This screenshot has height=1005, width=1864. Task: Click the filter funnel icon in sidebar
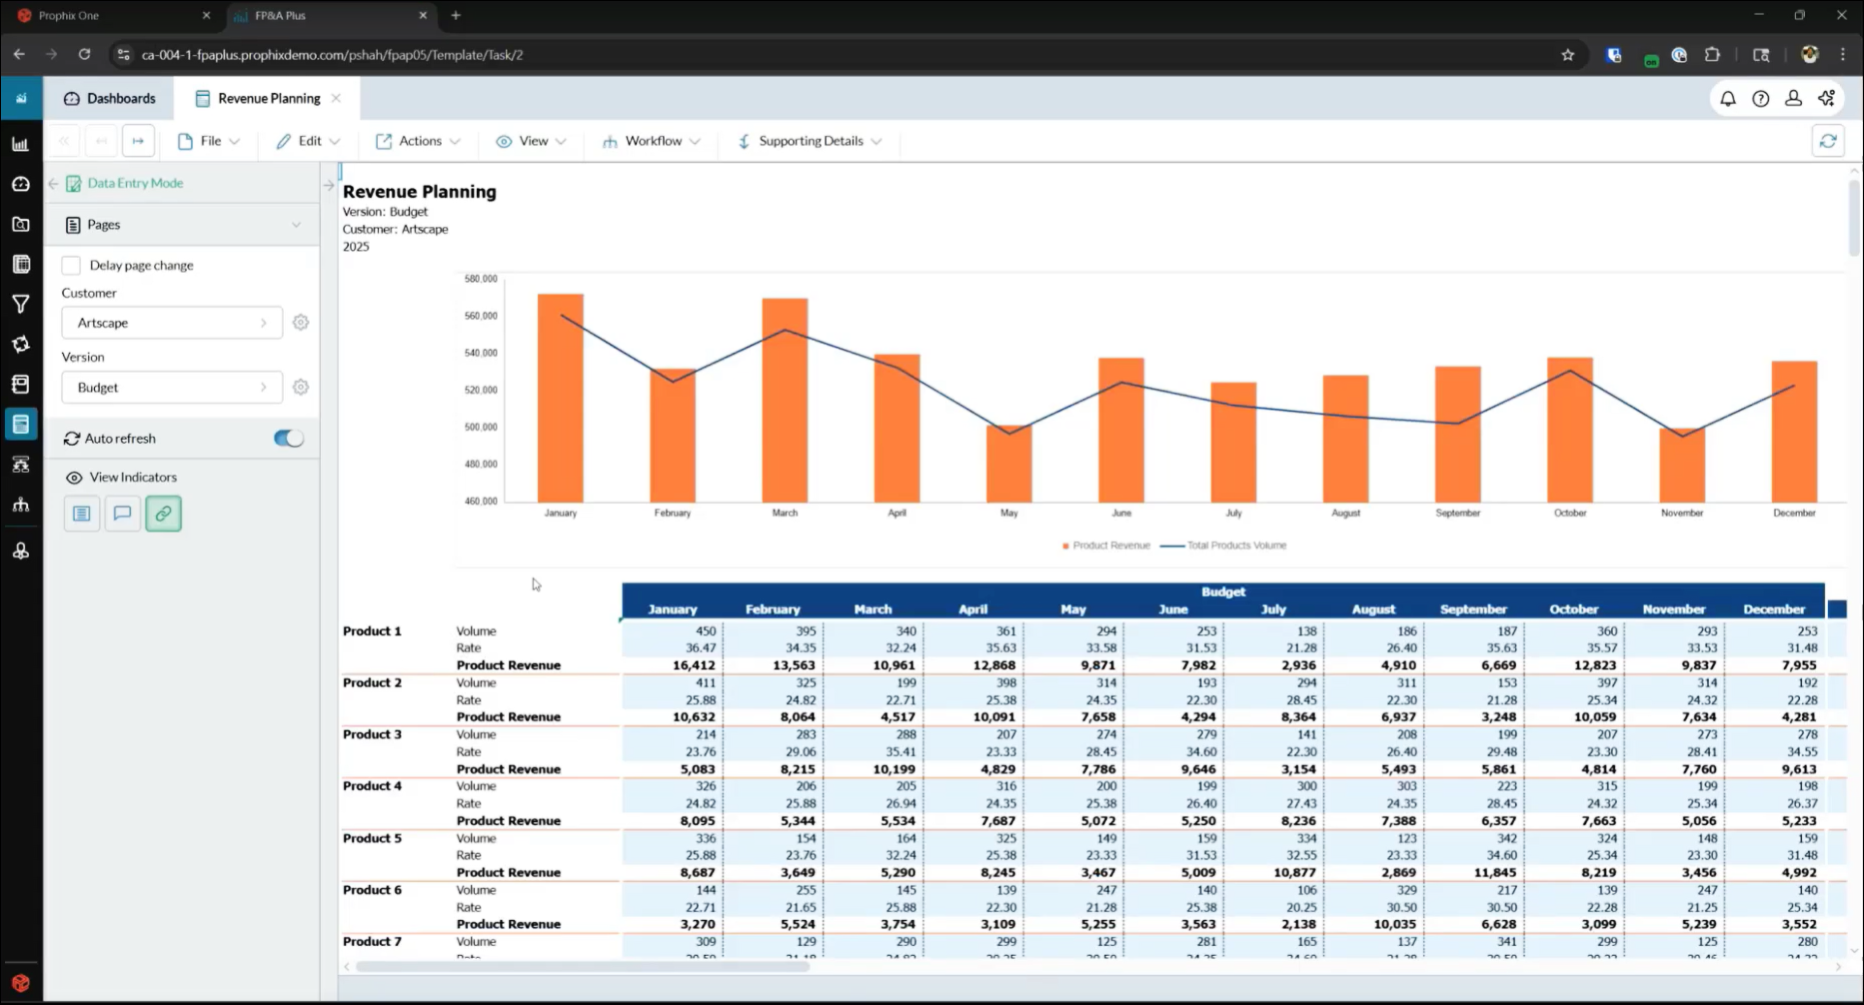click(x=20, y=304)
